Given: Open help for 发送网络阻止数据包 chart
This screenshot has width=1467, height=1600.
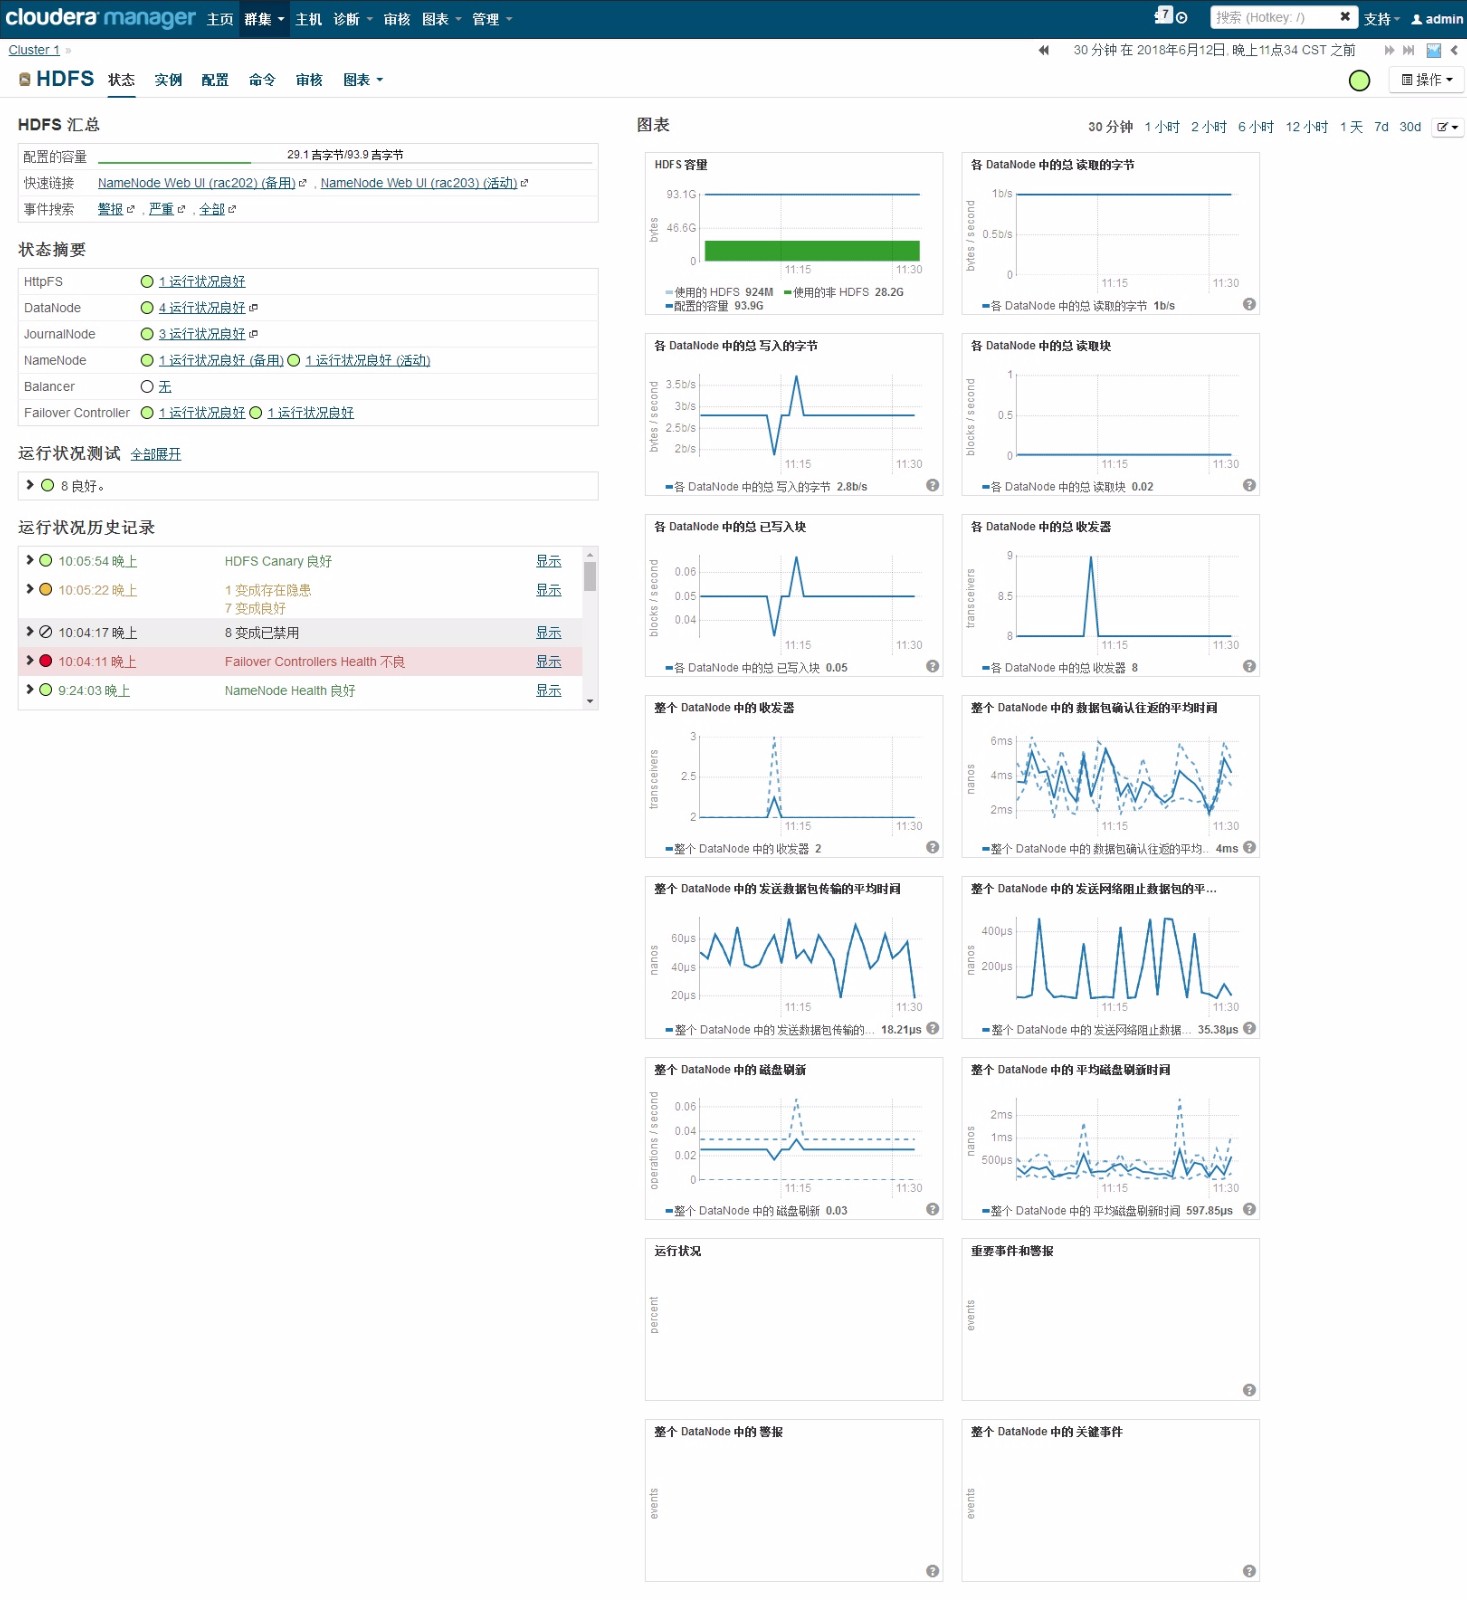Looking at the screenshot, I should click(x=1249, y=1028).
